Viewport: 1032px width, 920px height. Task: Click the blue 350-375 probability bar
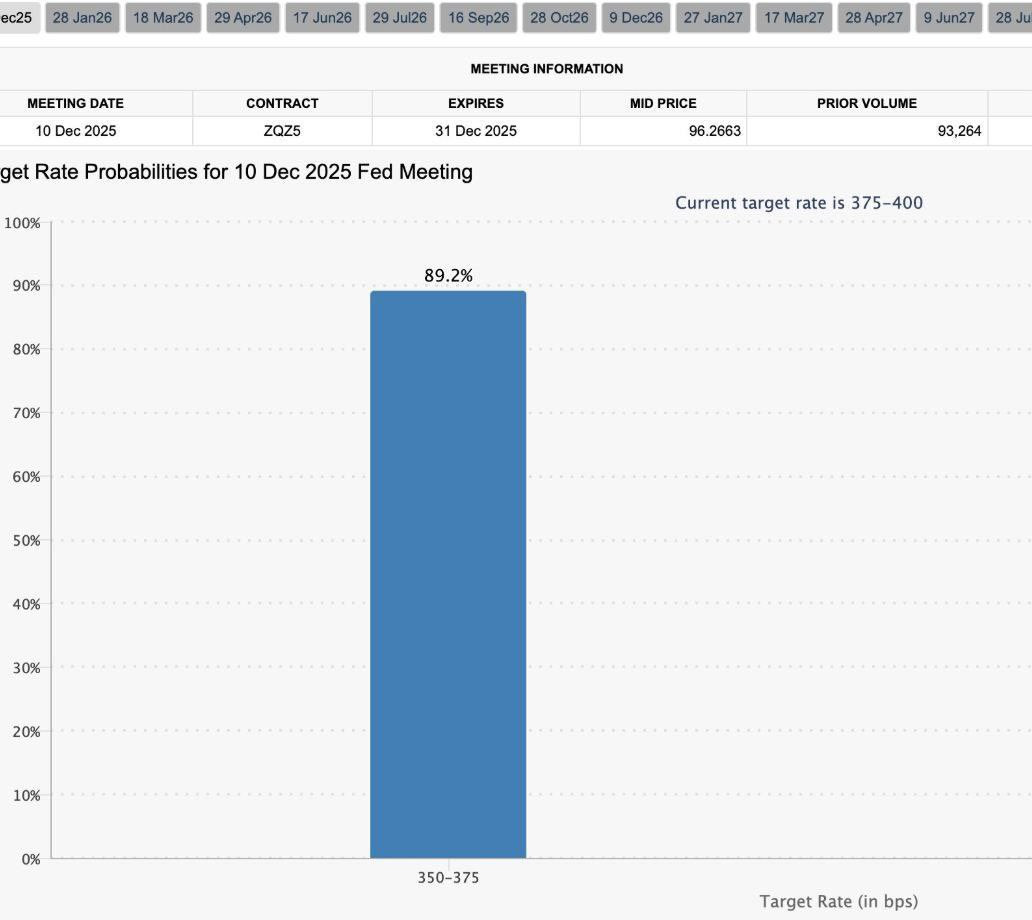point(448,574)
